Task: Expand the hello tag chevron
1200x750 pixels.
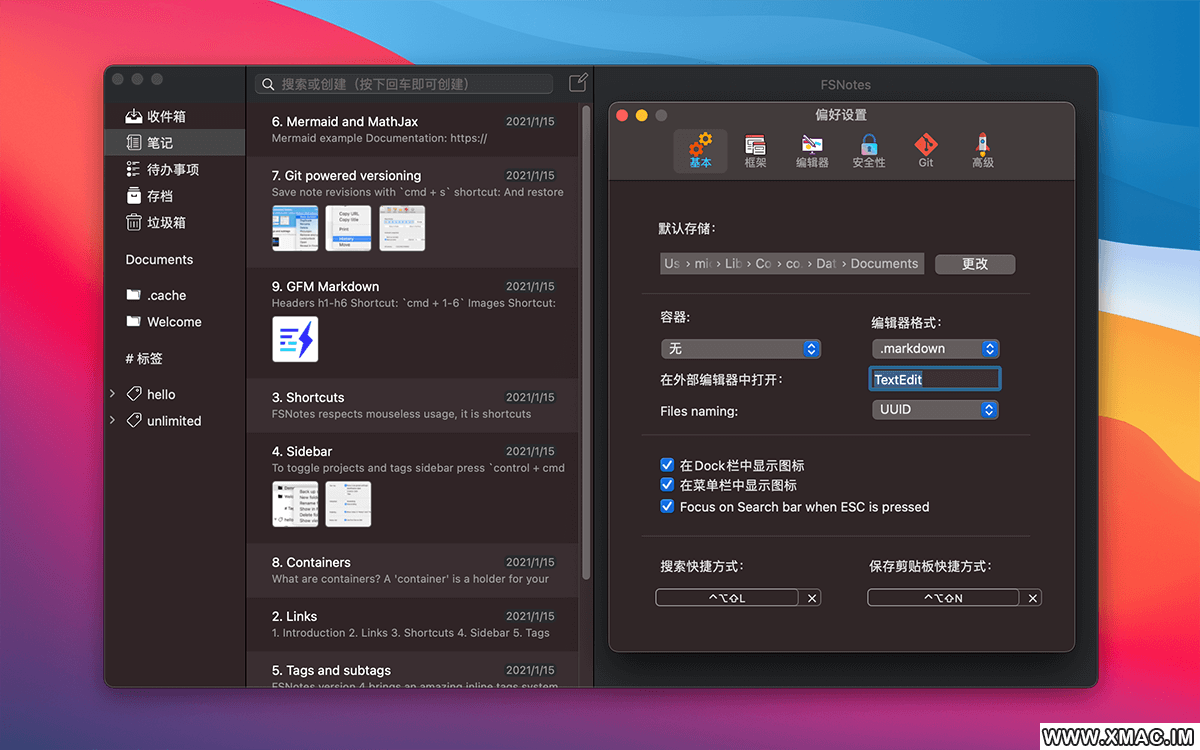Action: (x=112, y=394)
